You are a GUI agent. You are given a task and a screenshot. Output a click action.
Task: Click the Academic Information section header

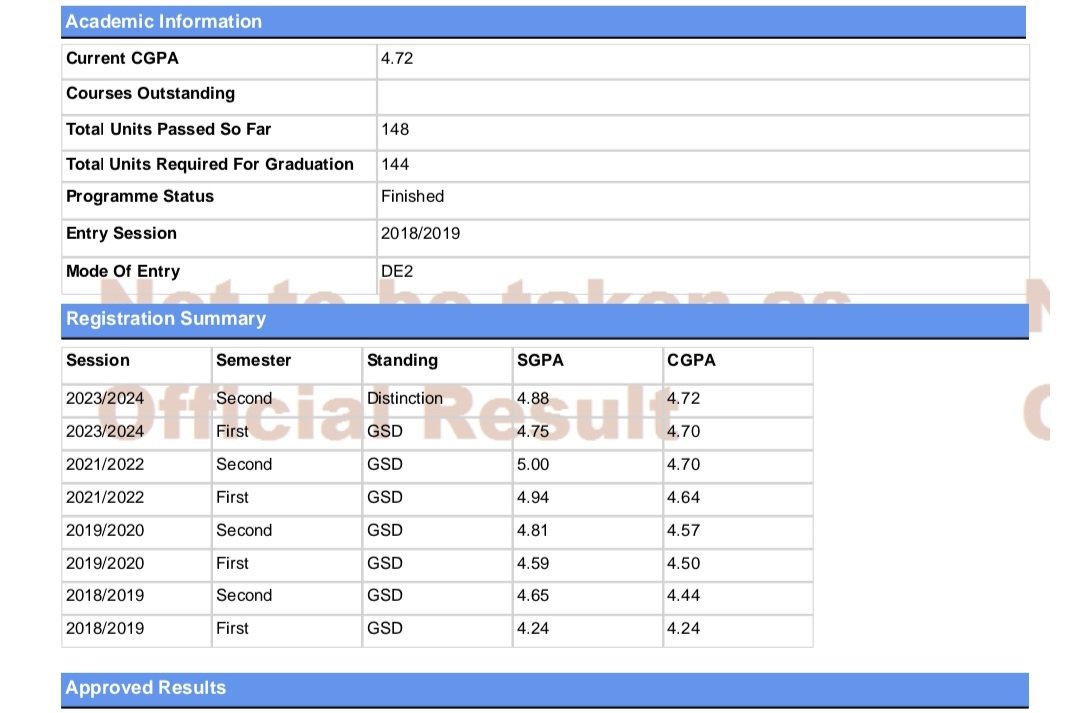543,22
